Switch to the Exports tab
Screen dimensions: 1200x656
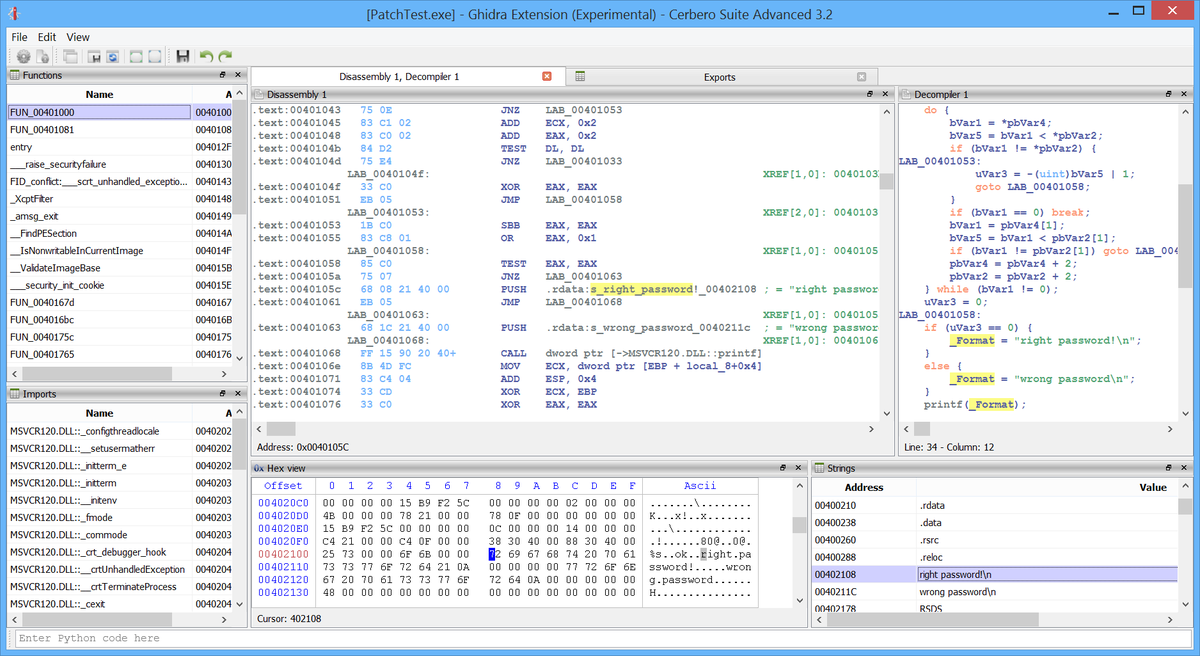pos(719,77)
